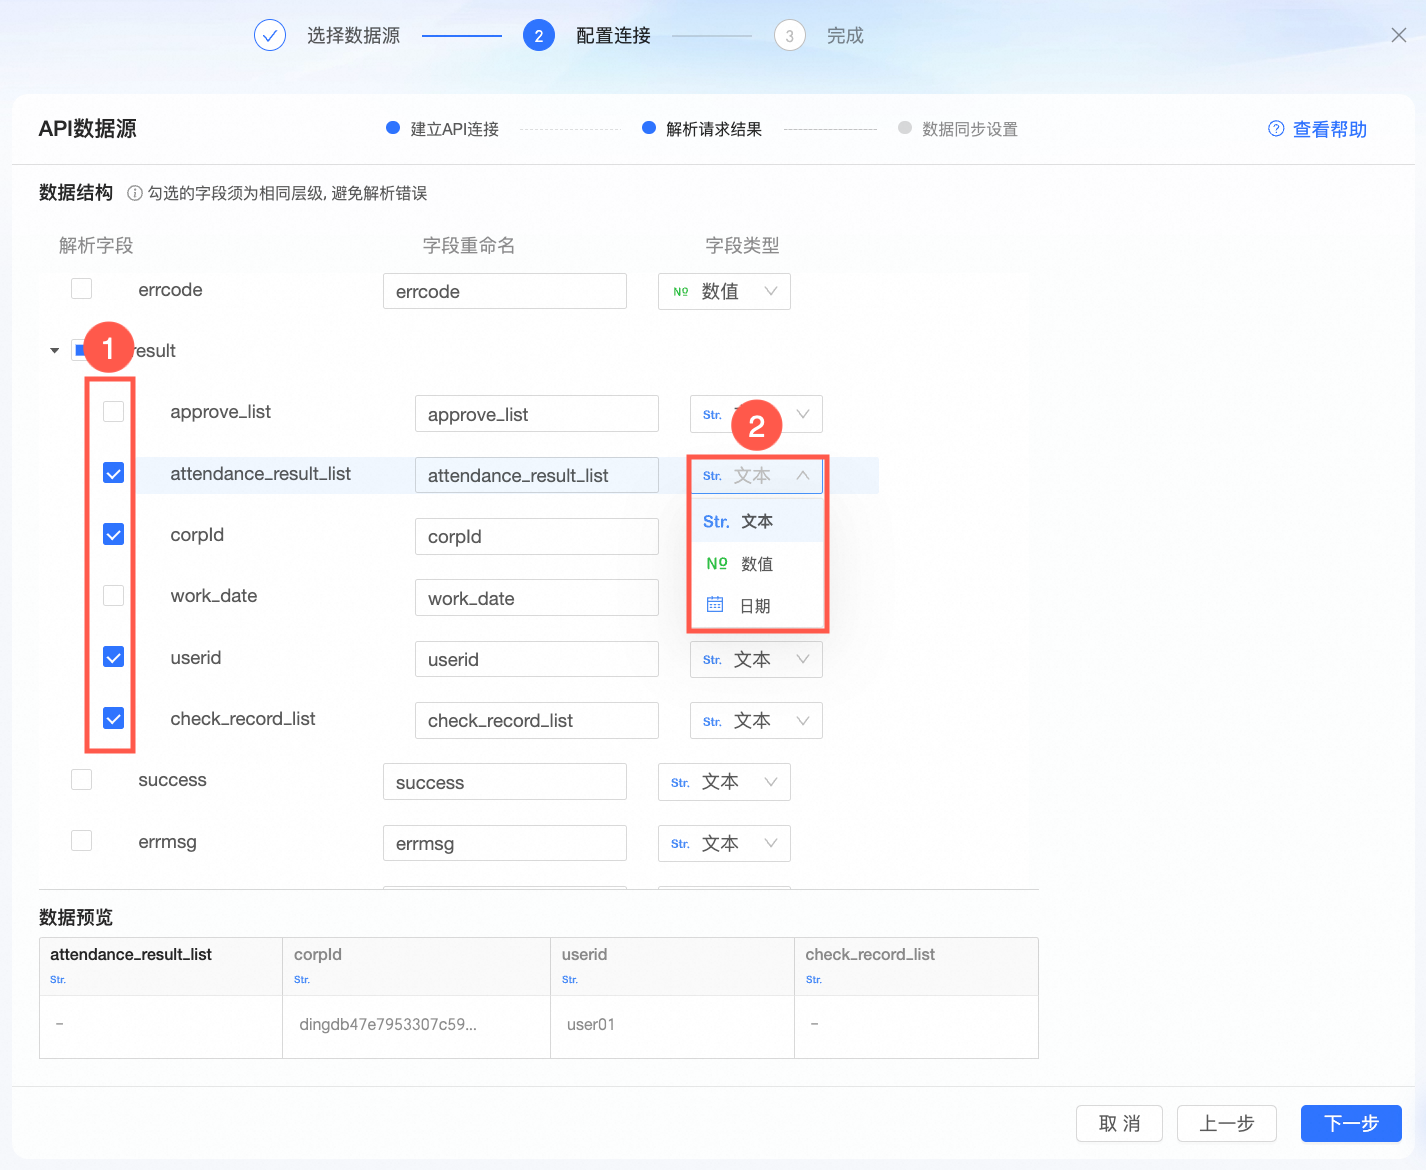
Task: Deselect the userid field checkbox
Action: [x=114, y=657]
